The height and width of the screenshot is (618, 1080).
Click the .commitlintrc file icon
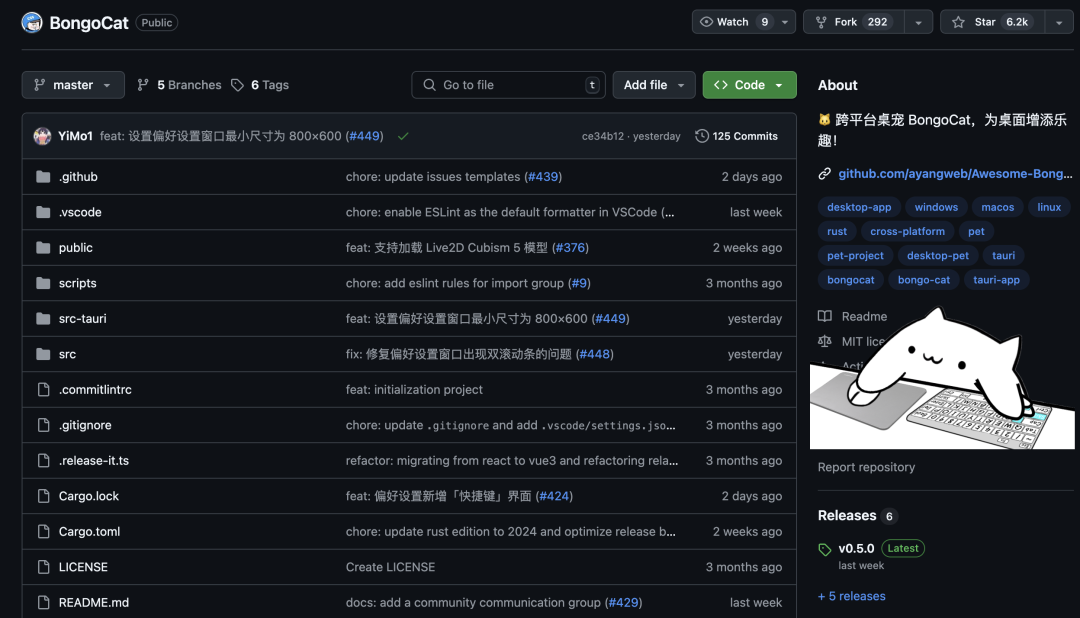click(43, 390)
